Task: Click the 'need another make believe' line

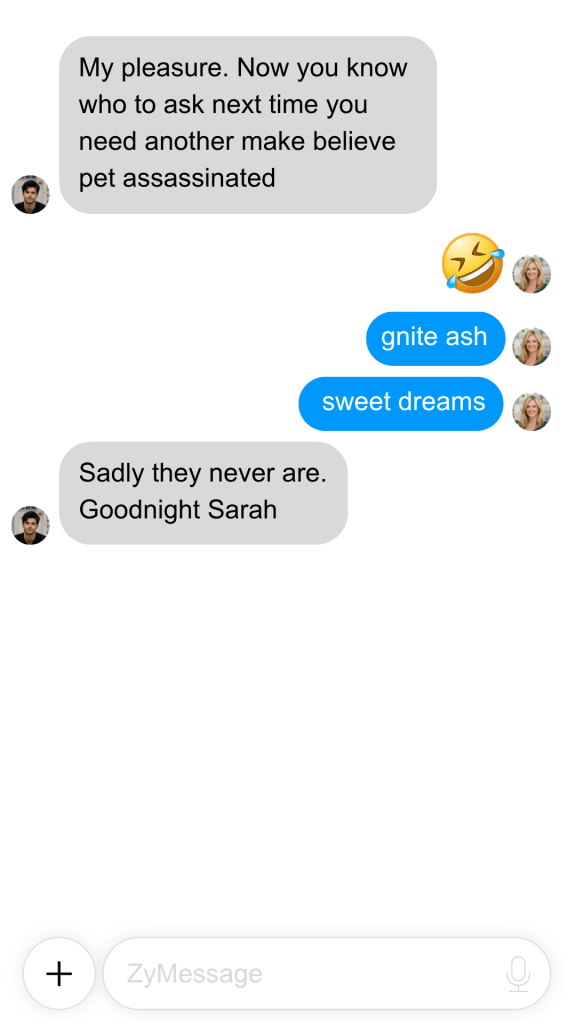Action: point(237,141)
